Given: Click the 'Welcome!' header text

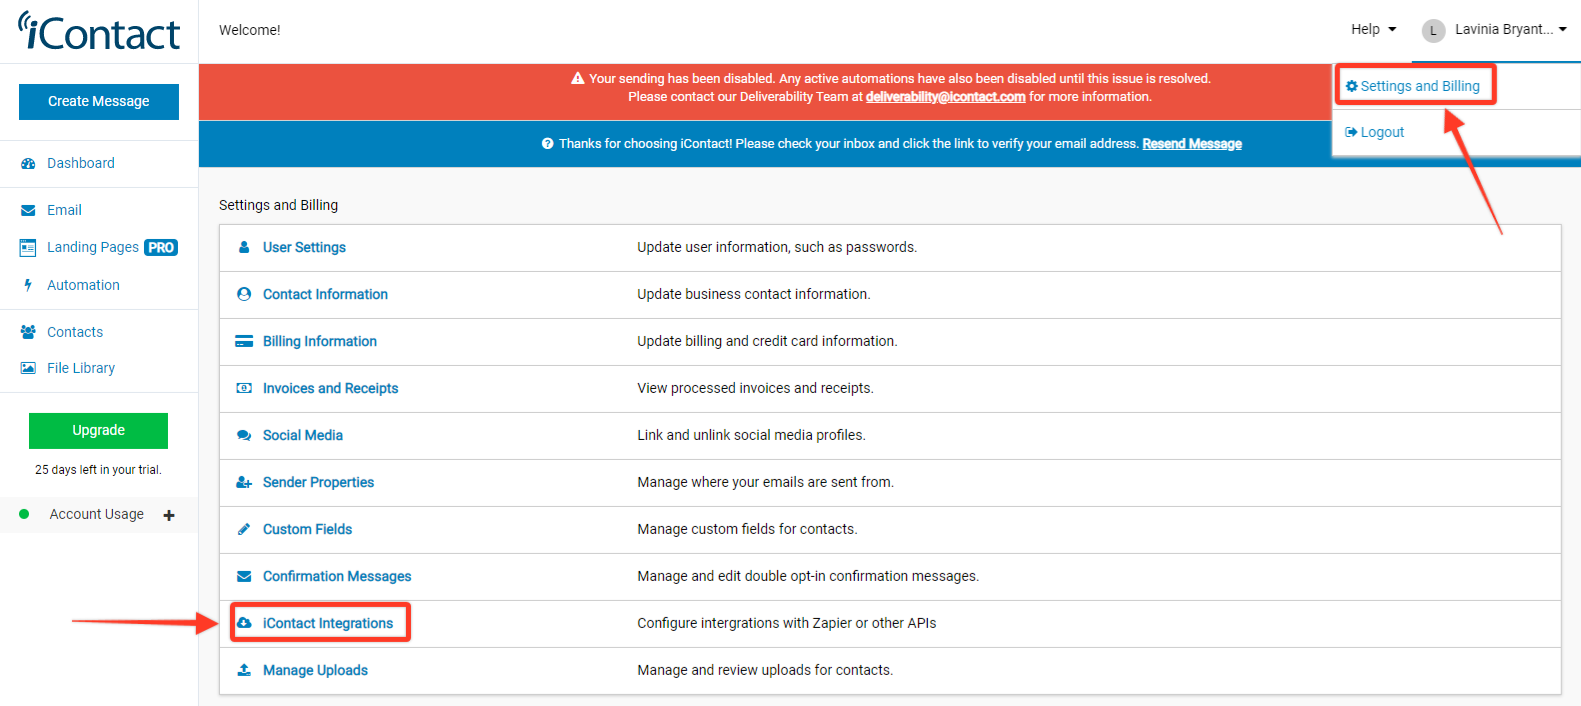Looking at the screenshot, I should [250, 30].
